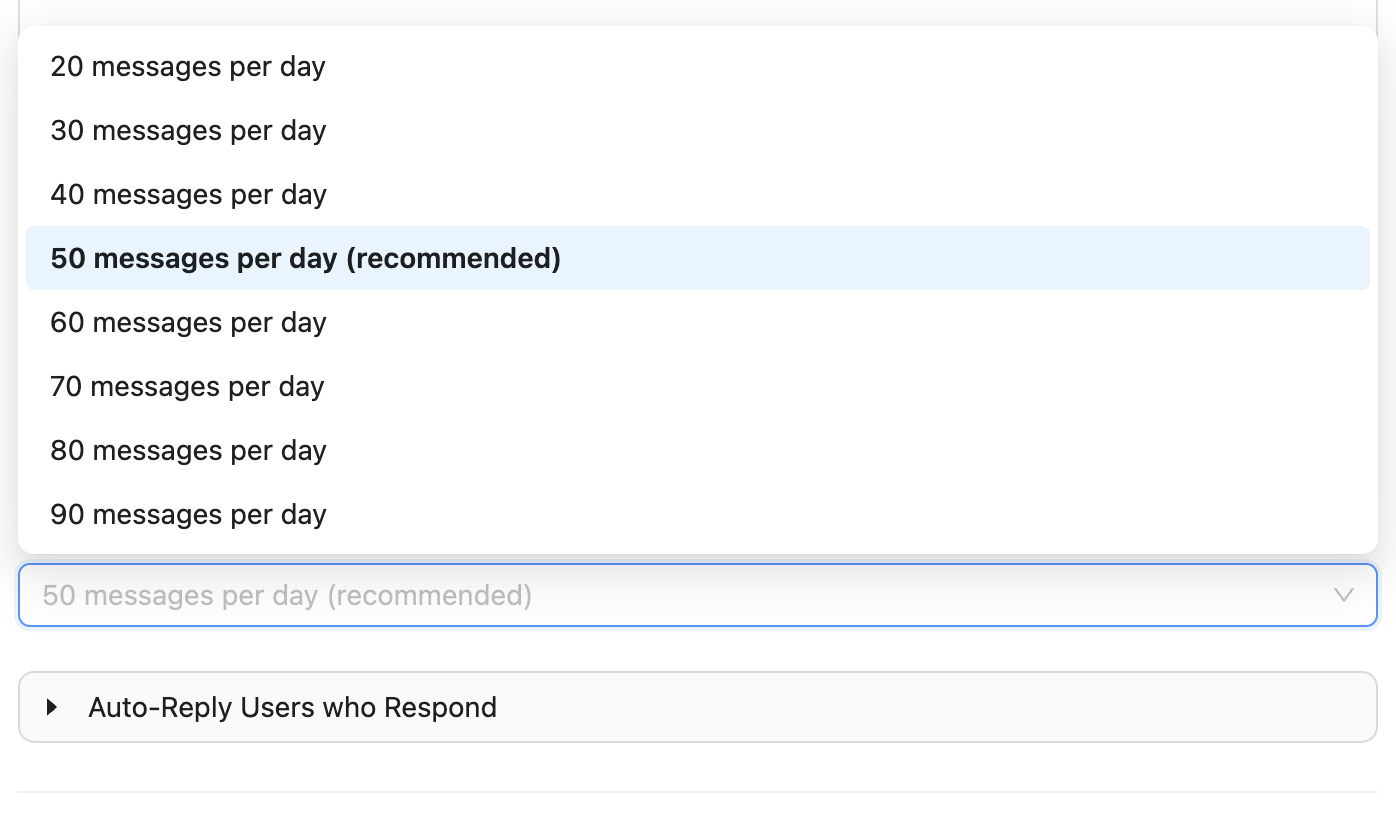
Task: Open the messages per day combo box
Action: click(697, 595)
